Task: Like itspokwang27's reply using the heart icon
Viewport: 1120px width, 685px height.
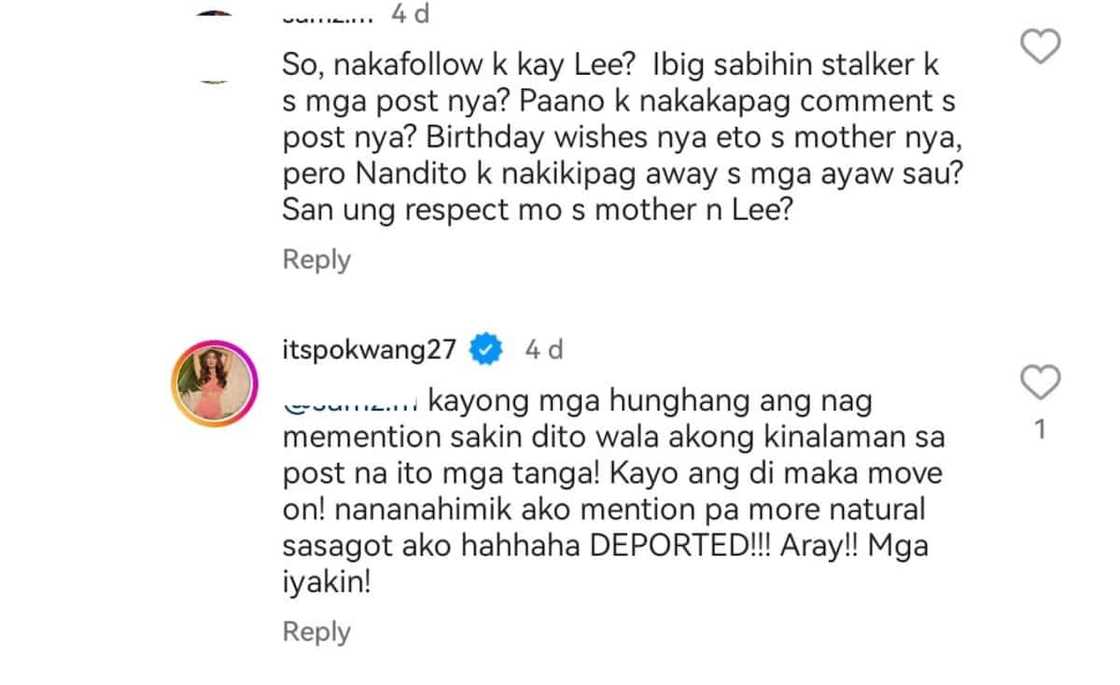Action: pyautogui.click(x=1040, y=382)
